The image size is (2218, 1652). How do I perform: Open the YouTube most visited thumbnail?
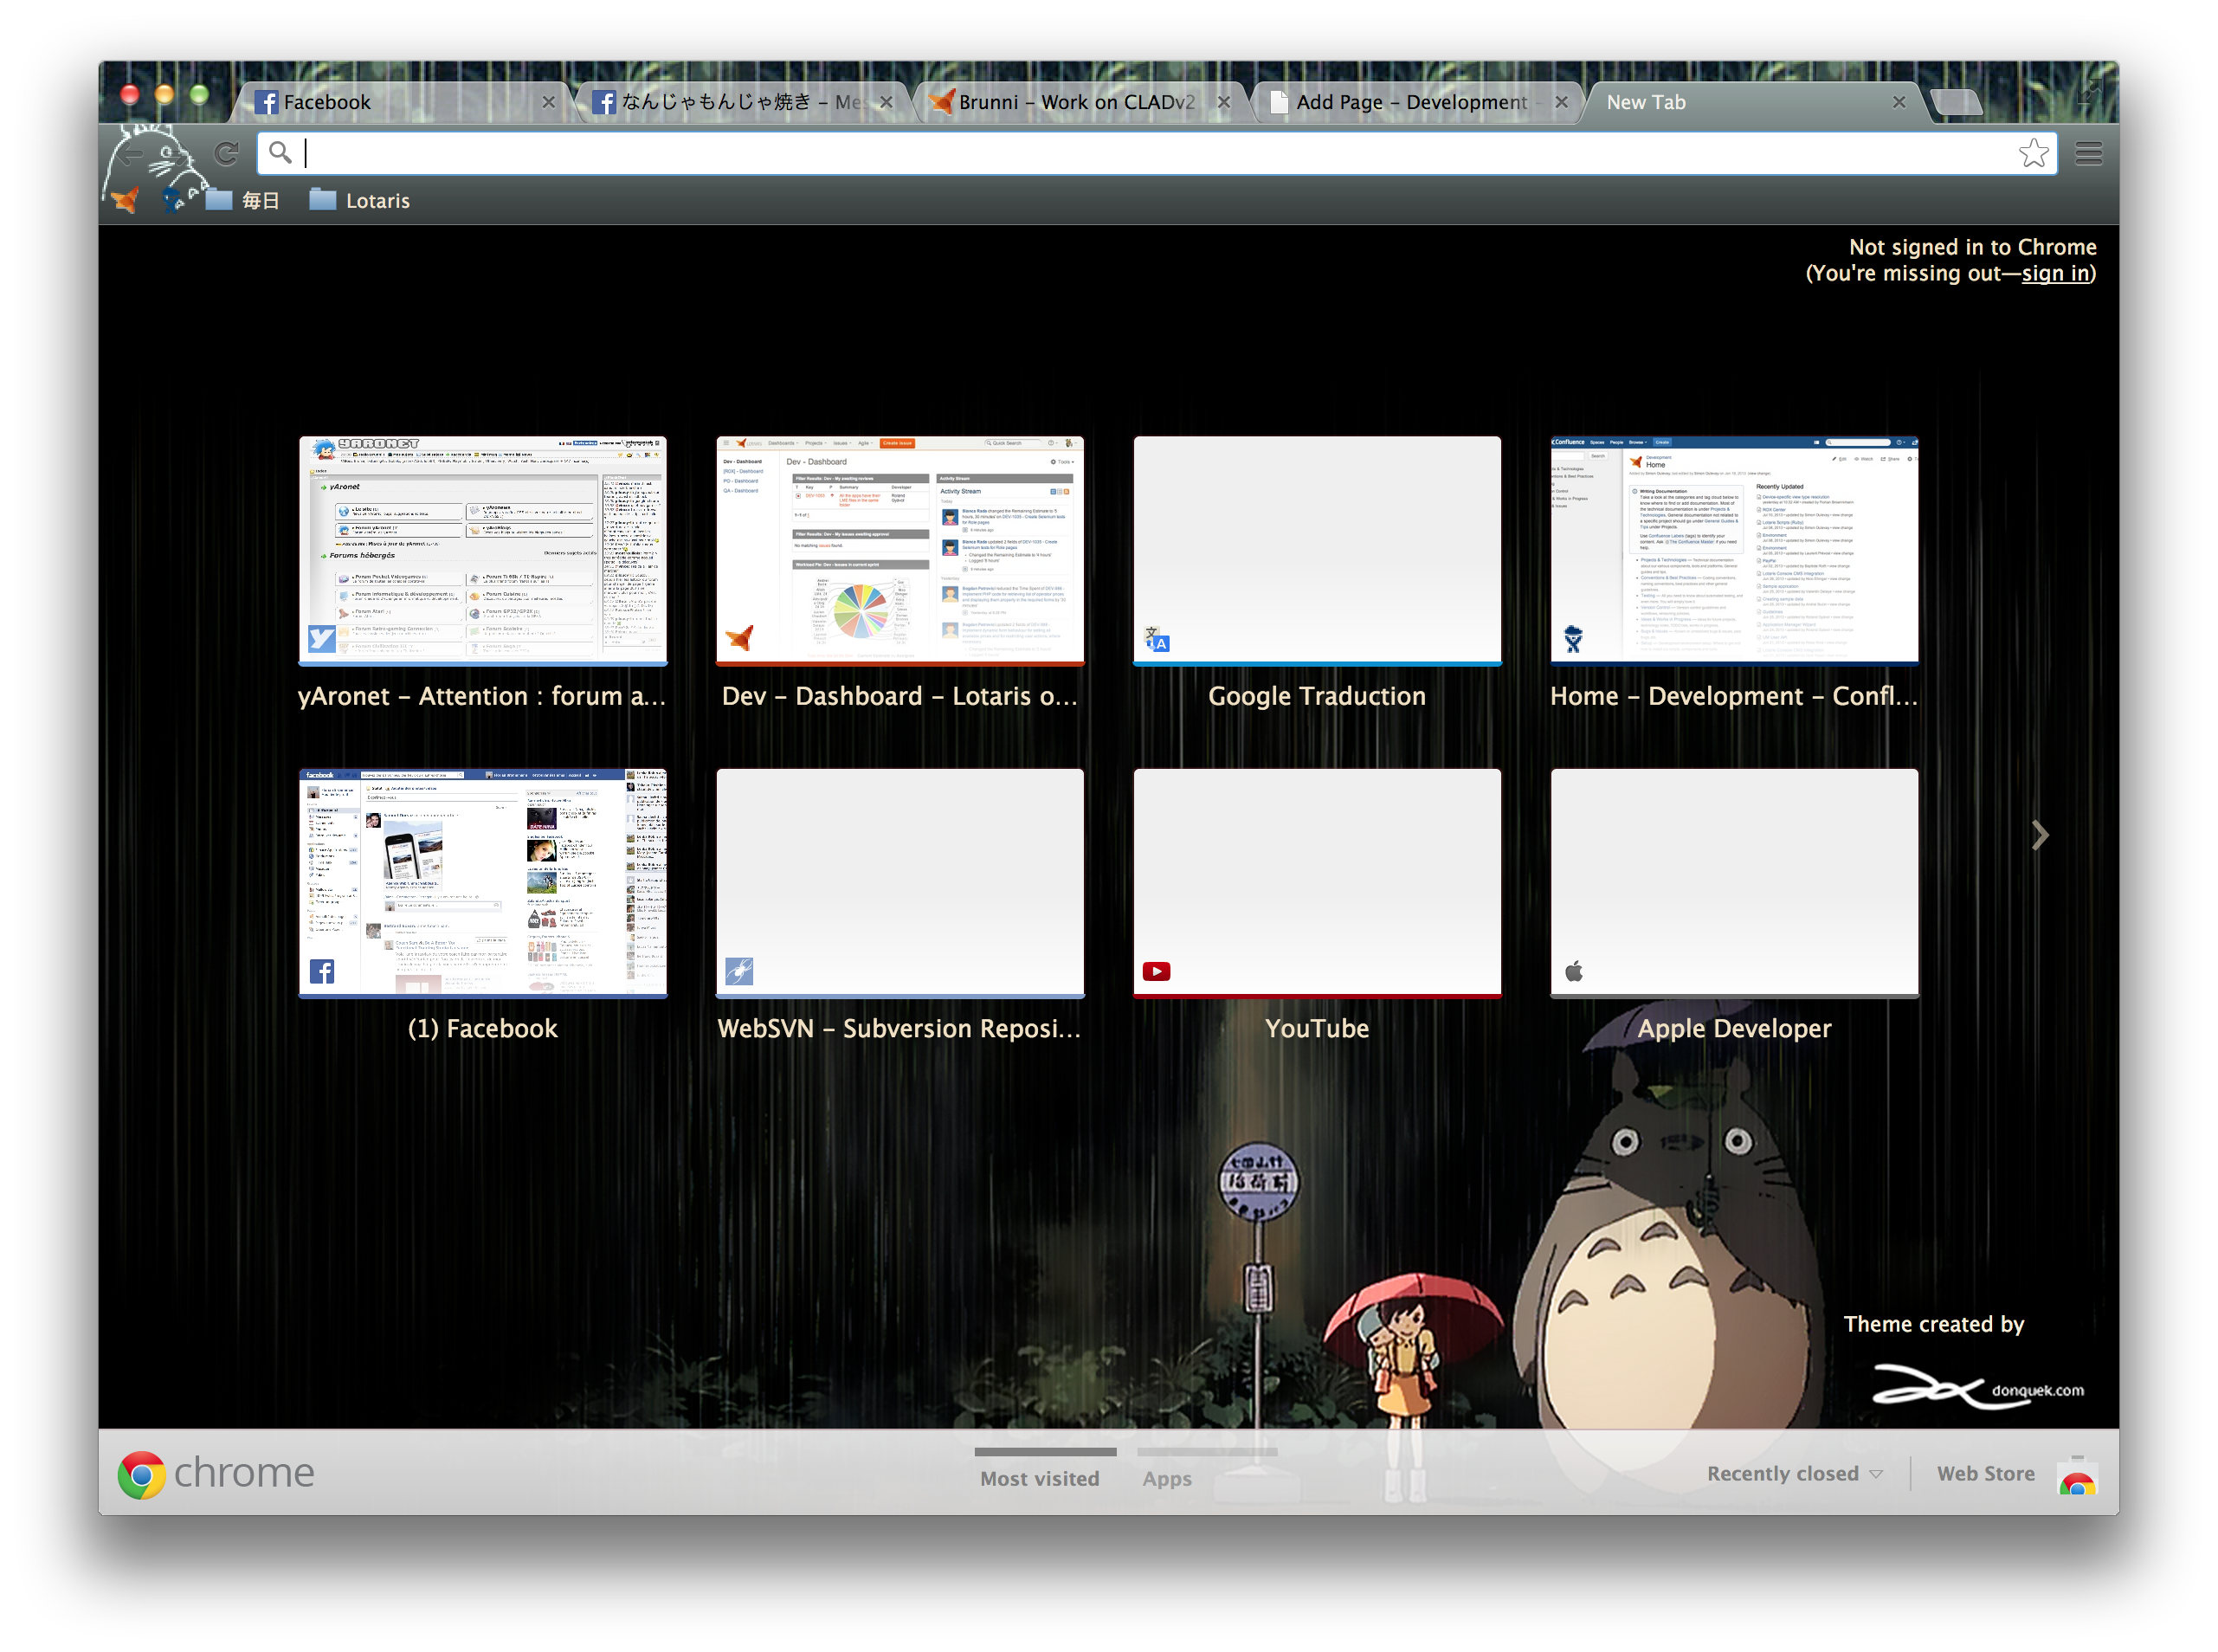(1316, 883)
